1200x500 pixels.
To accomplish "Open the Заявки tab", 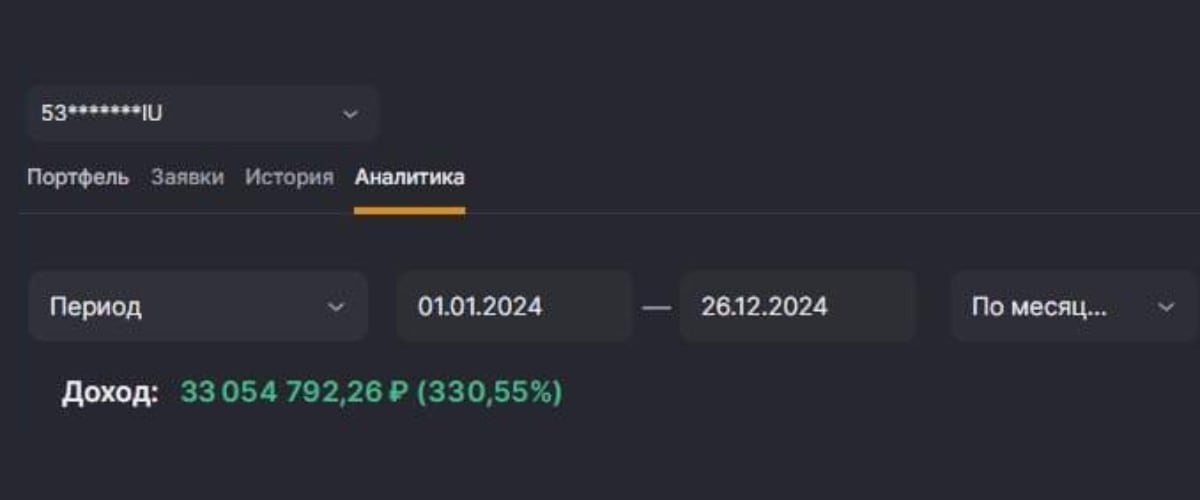I will (x=187, y=177).
